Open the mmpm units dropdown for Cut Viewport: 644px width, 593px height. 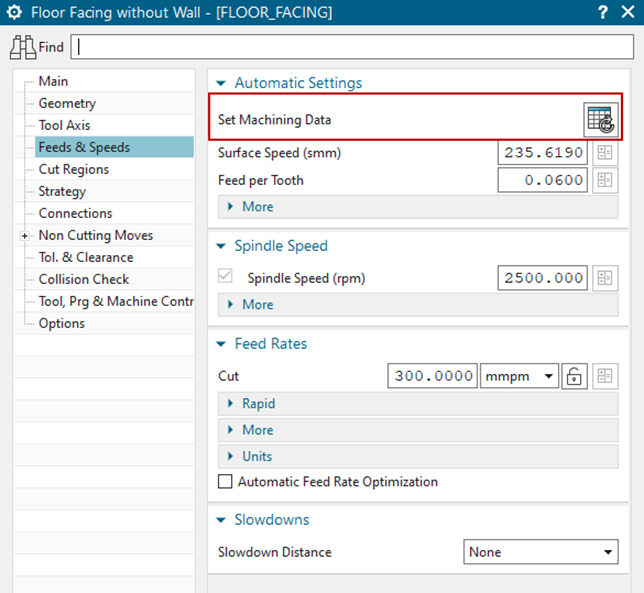coord(519,377)
